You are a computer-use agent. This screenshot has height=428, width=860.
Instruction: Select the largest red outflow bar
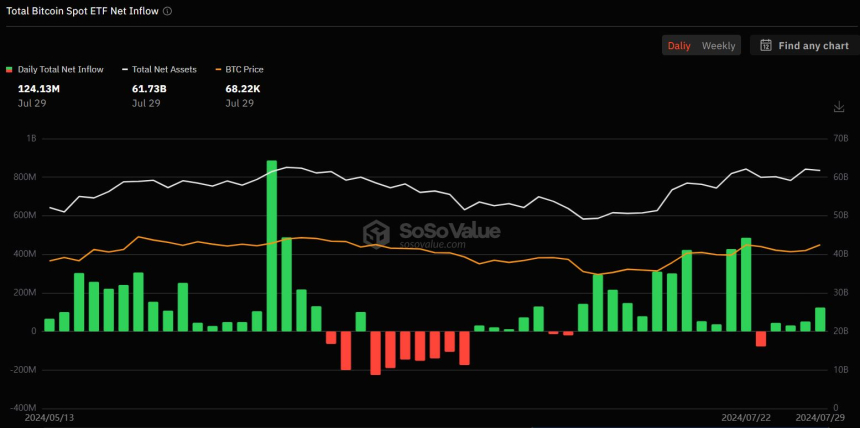tap(375, 352)
